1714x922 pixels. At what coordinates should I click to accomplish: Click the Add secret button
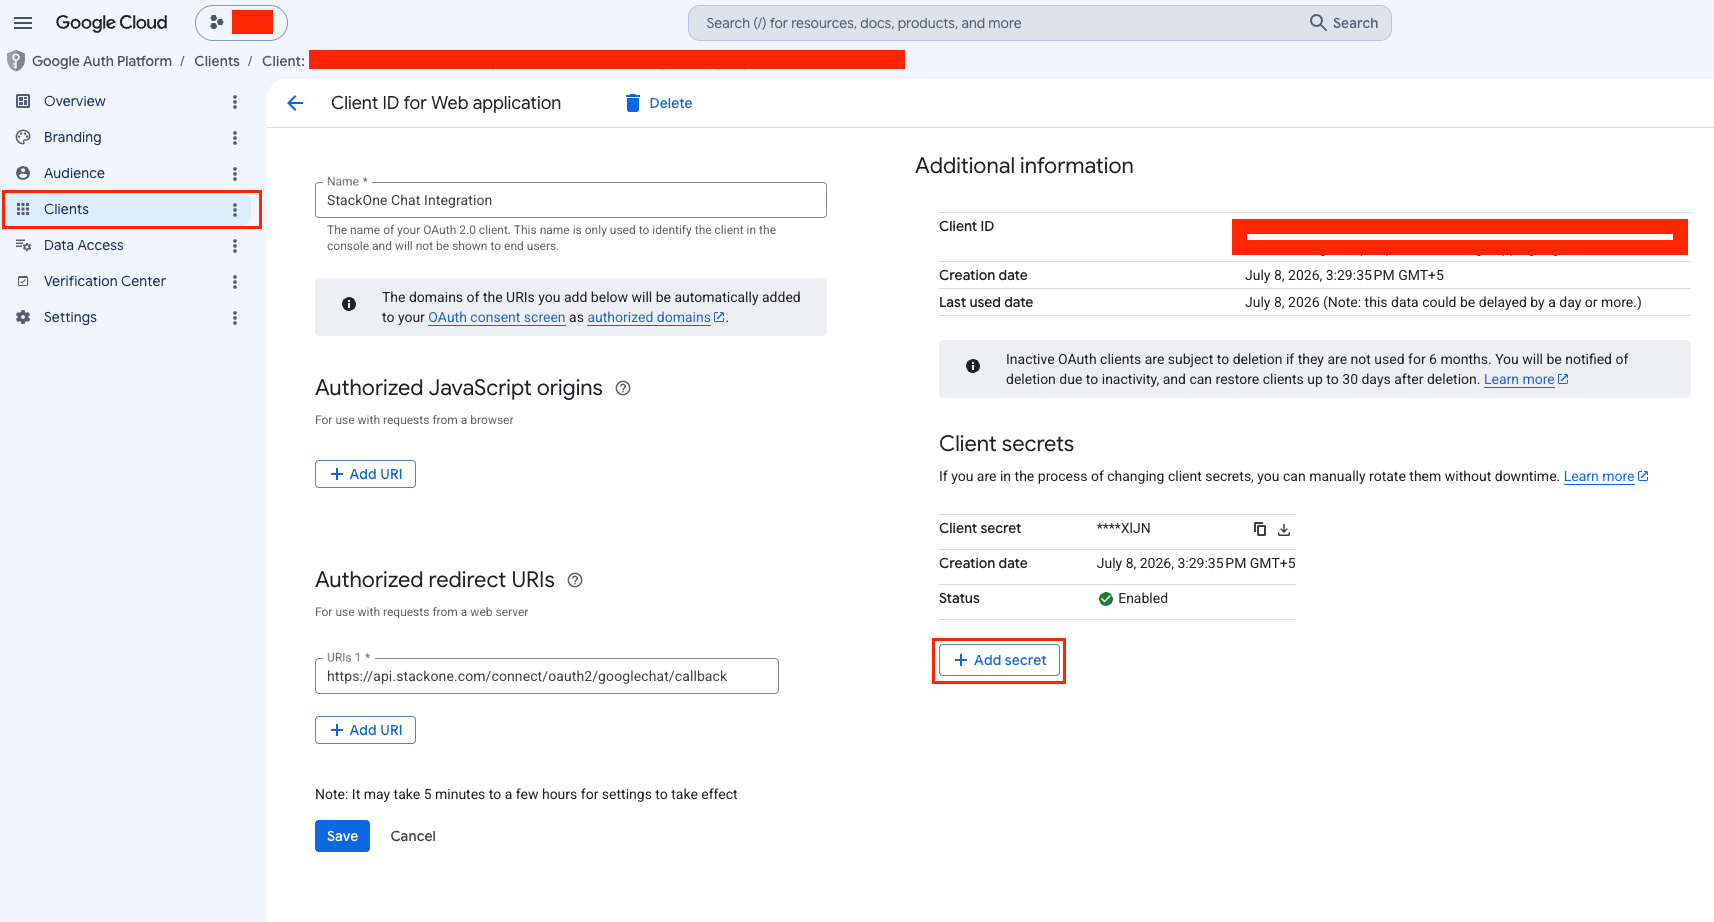pyautogui.click(x=999, y=660)
